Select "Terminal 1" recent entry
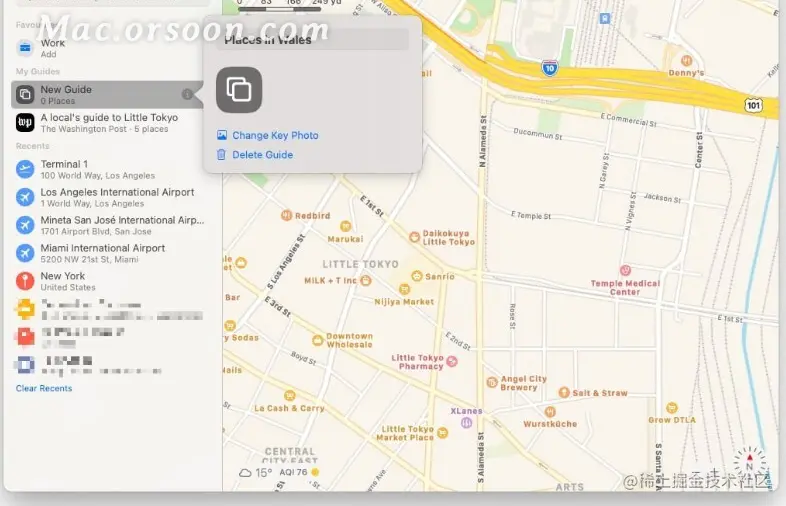 [x=109, y=169]
